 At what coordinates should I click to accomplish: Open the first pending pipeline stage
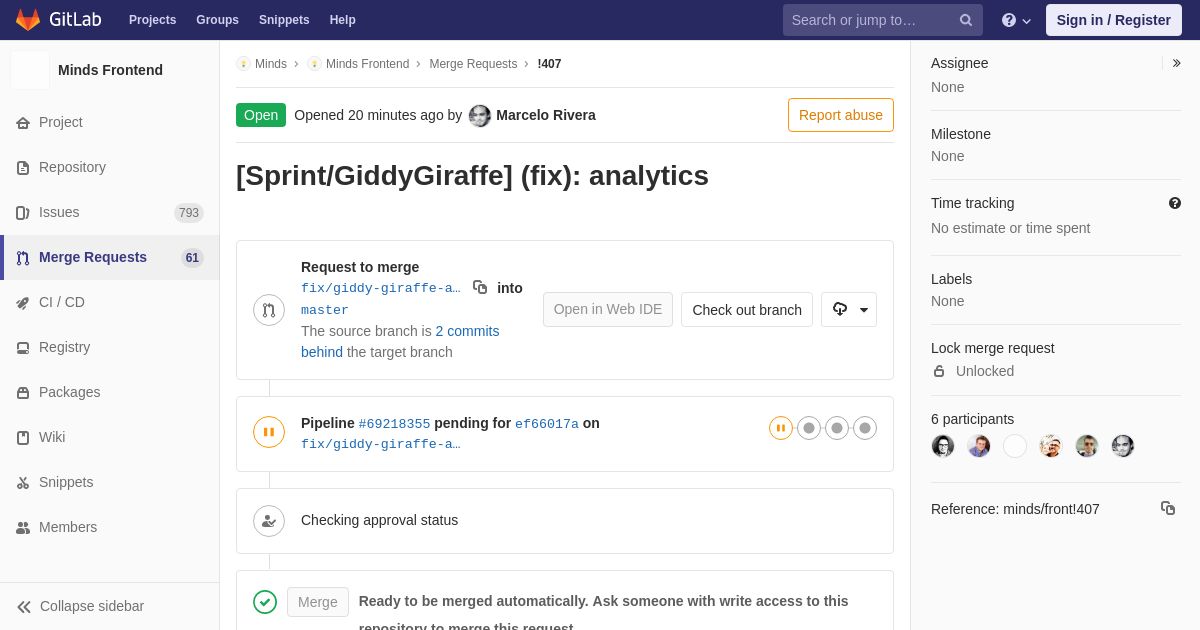pyautogui.click(x=781, y=428)
